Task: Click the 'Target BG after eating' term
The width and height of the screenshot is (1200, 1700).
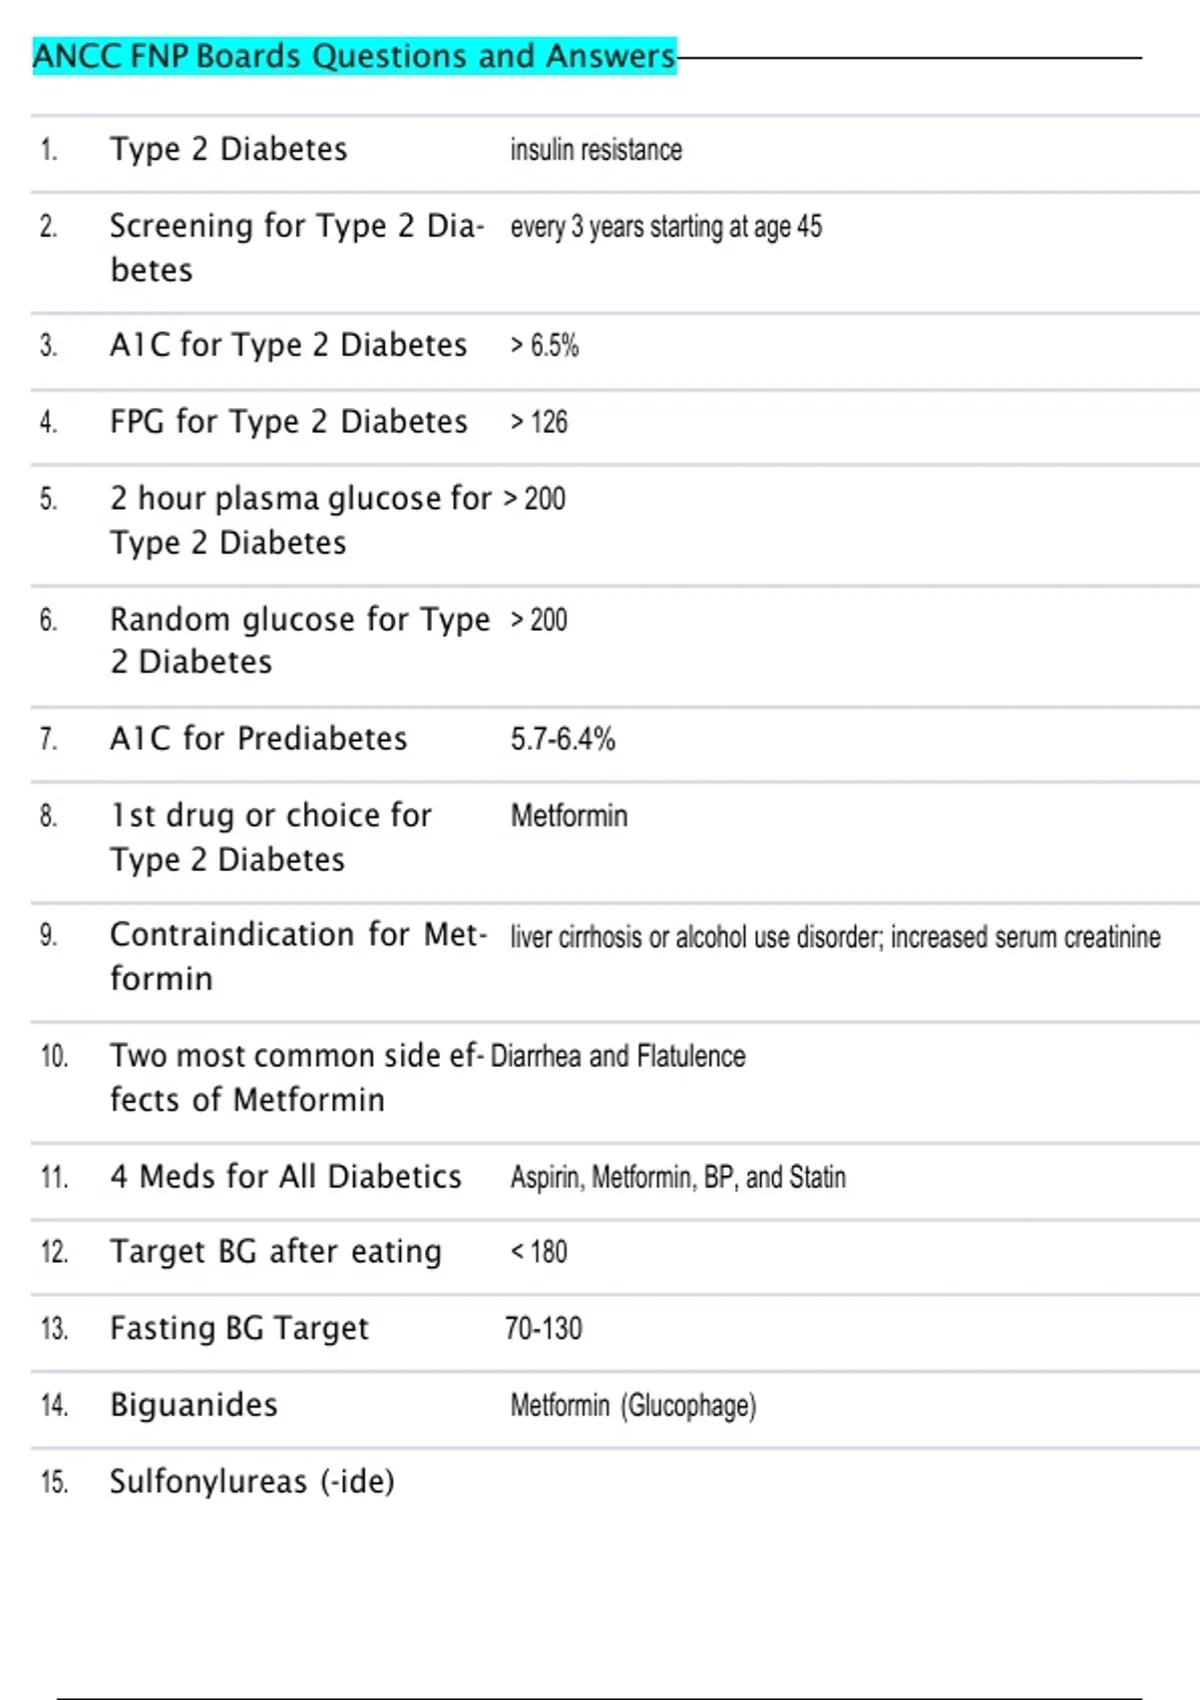Action: 275,1252
